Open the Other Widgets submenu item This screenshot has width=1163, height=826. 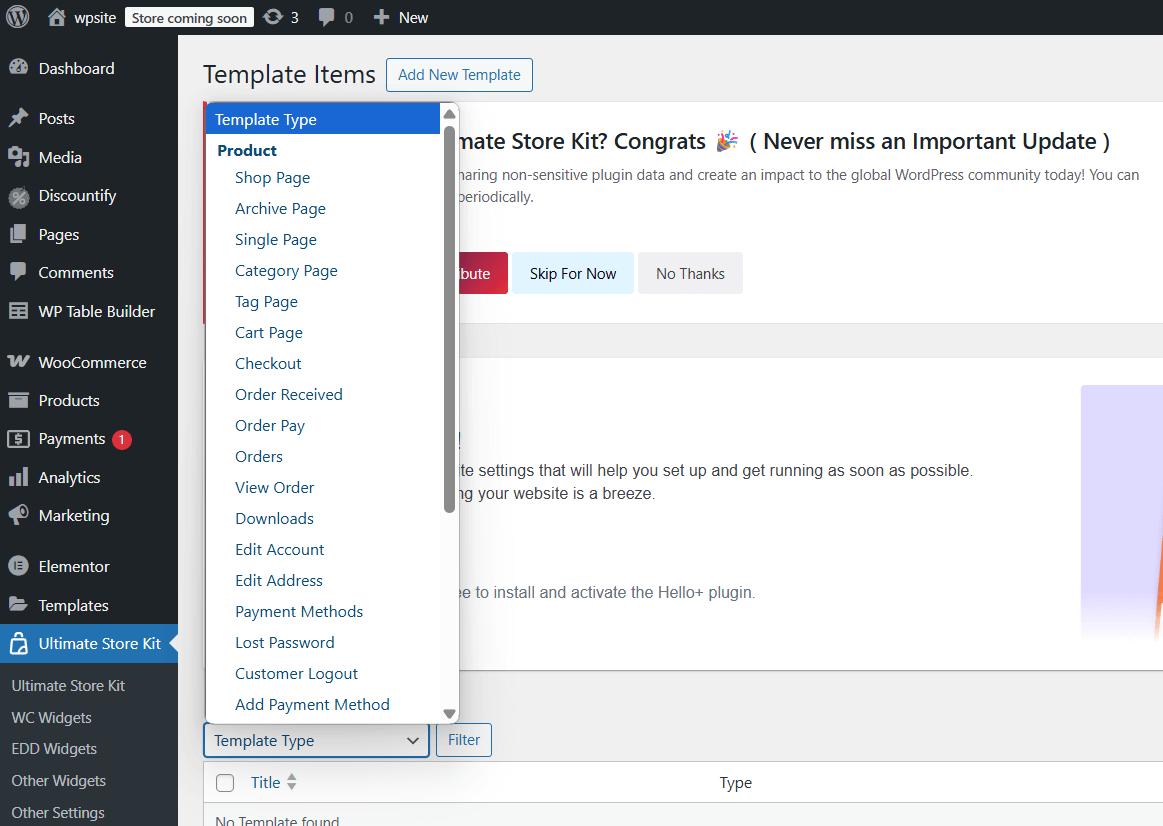click(x=59, y=781)
